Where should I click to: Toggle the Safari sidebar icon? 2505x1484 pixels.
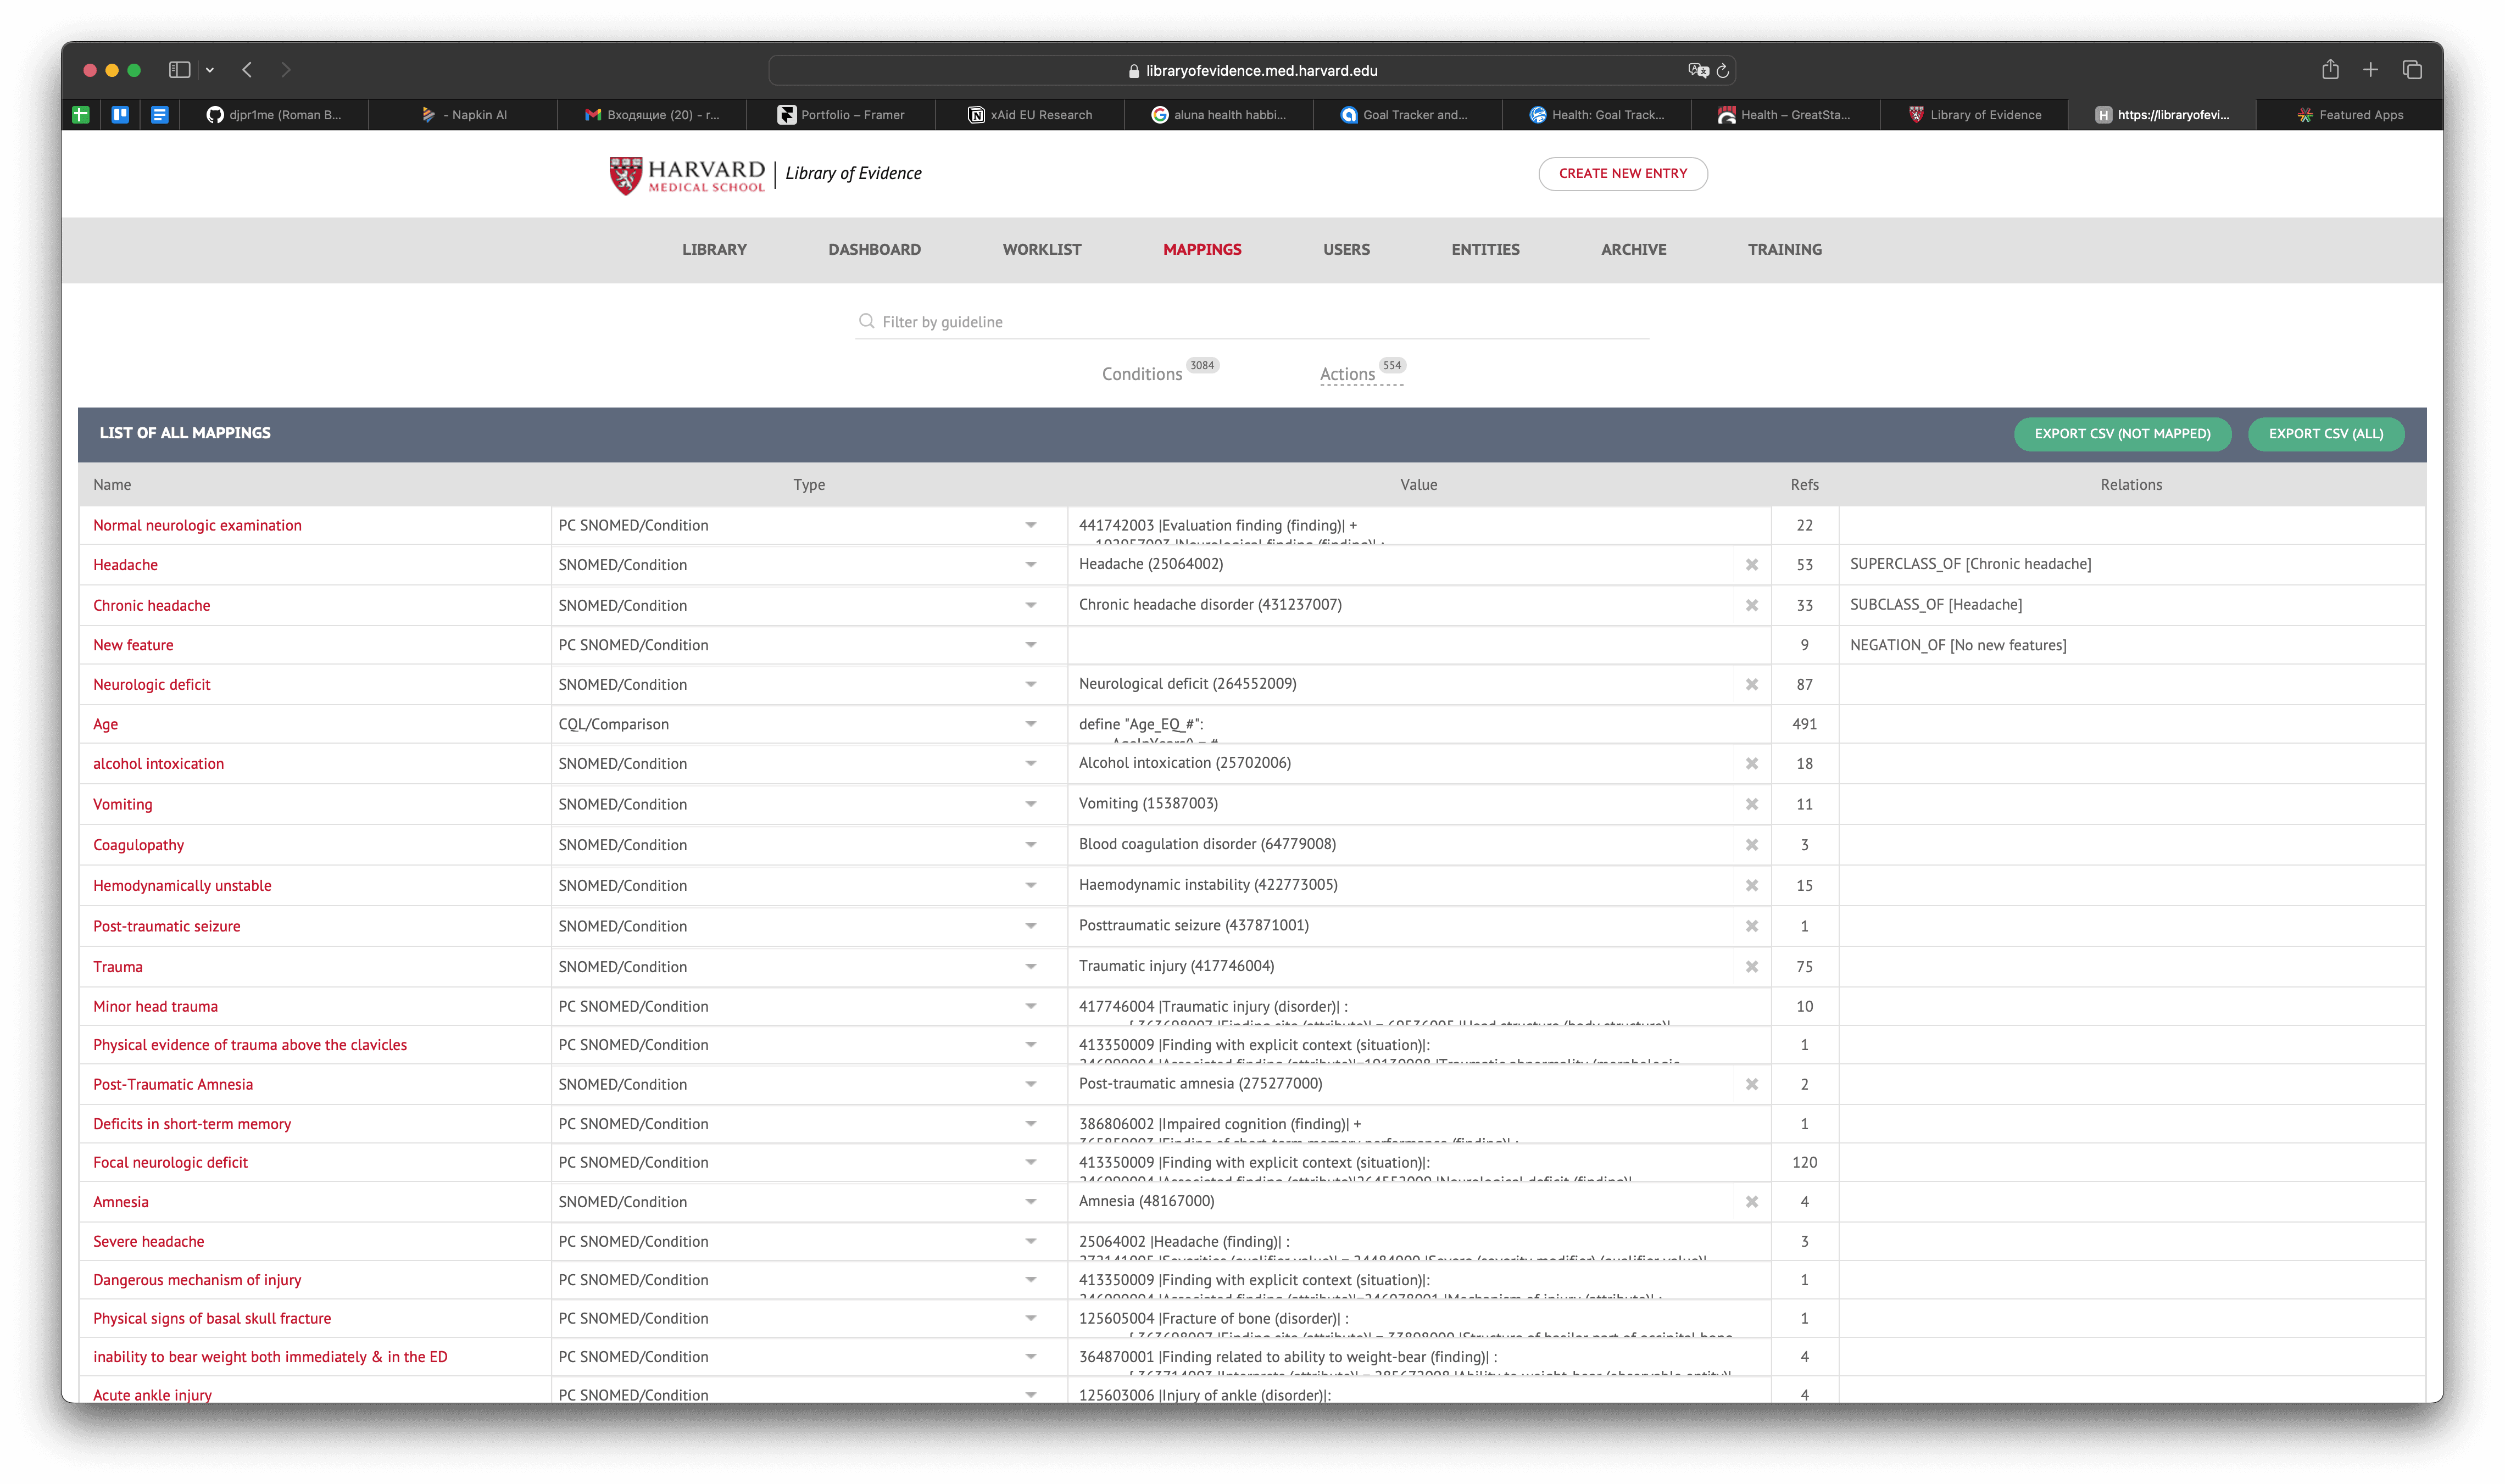point(179,70)
